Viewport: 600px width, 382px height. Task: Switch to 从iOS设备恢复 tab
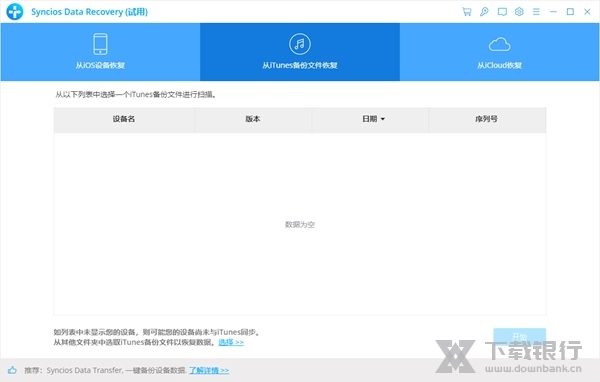click(x=100, y=52)
